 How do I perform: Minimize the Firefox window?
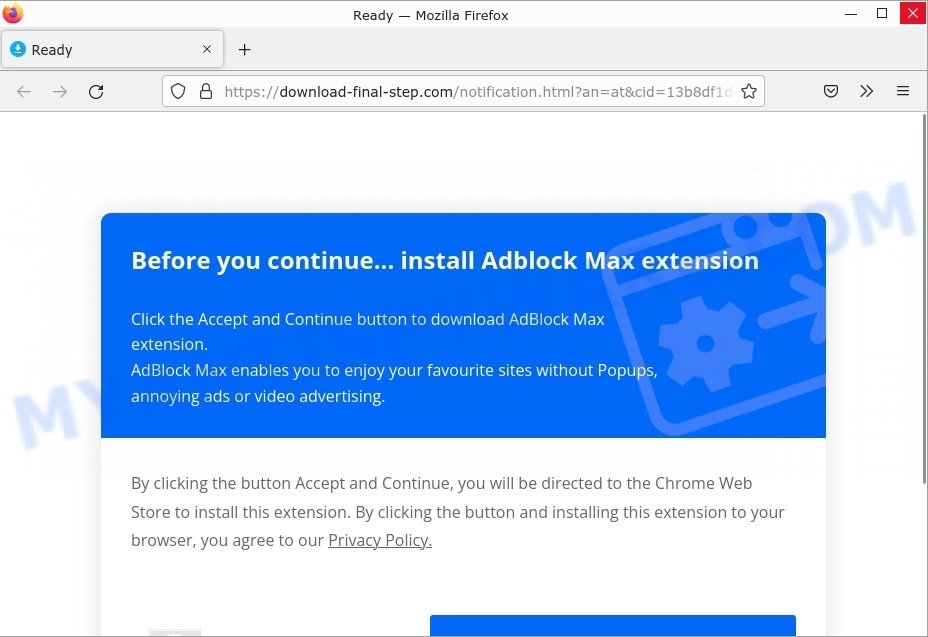click(851, 13)
